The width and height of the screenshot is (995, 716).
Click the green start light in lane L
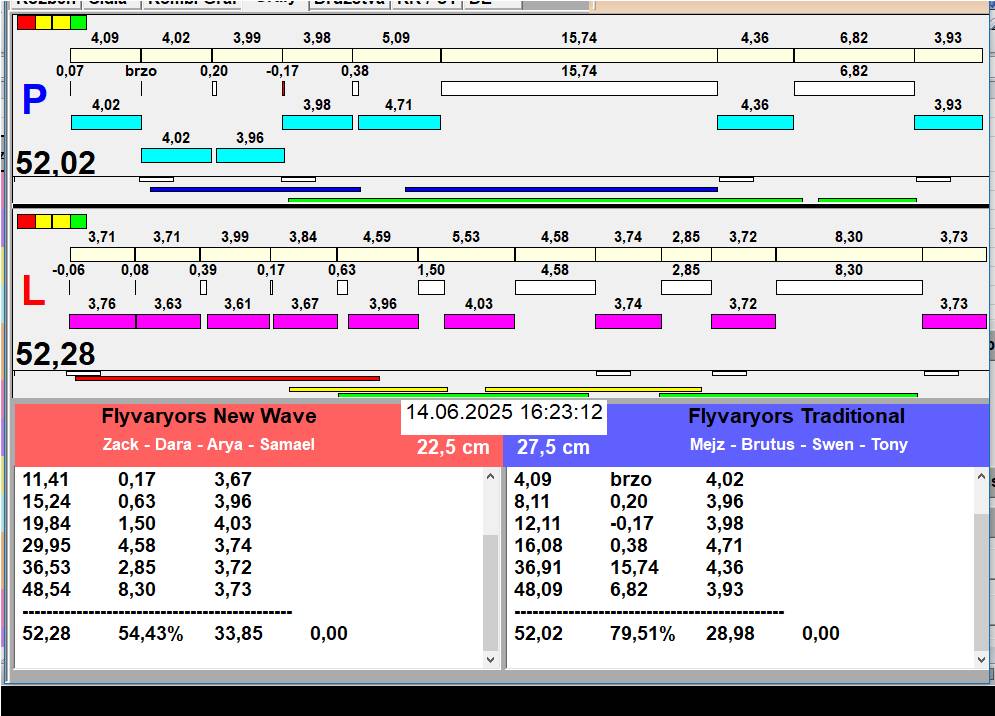(x=78, y=222)
